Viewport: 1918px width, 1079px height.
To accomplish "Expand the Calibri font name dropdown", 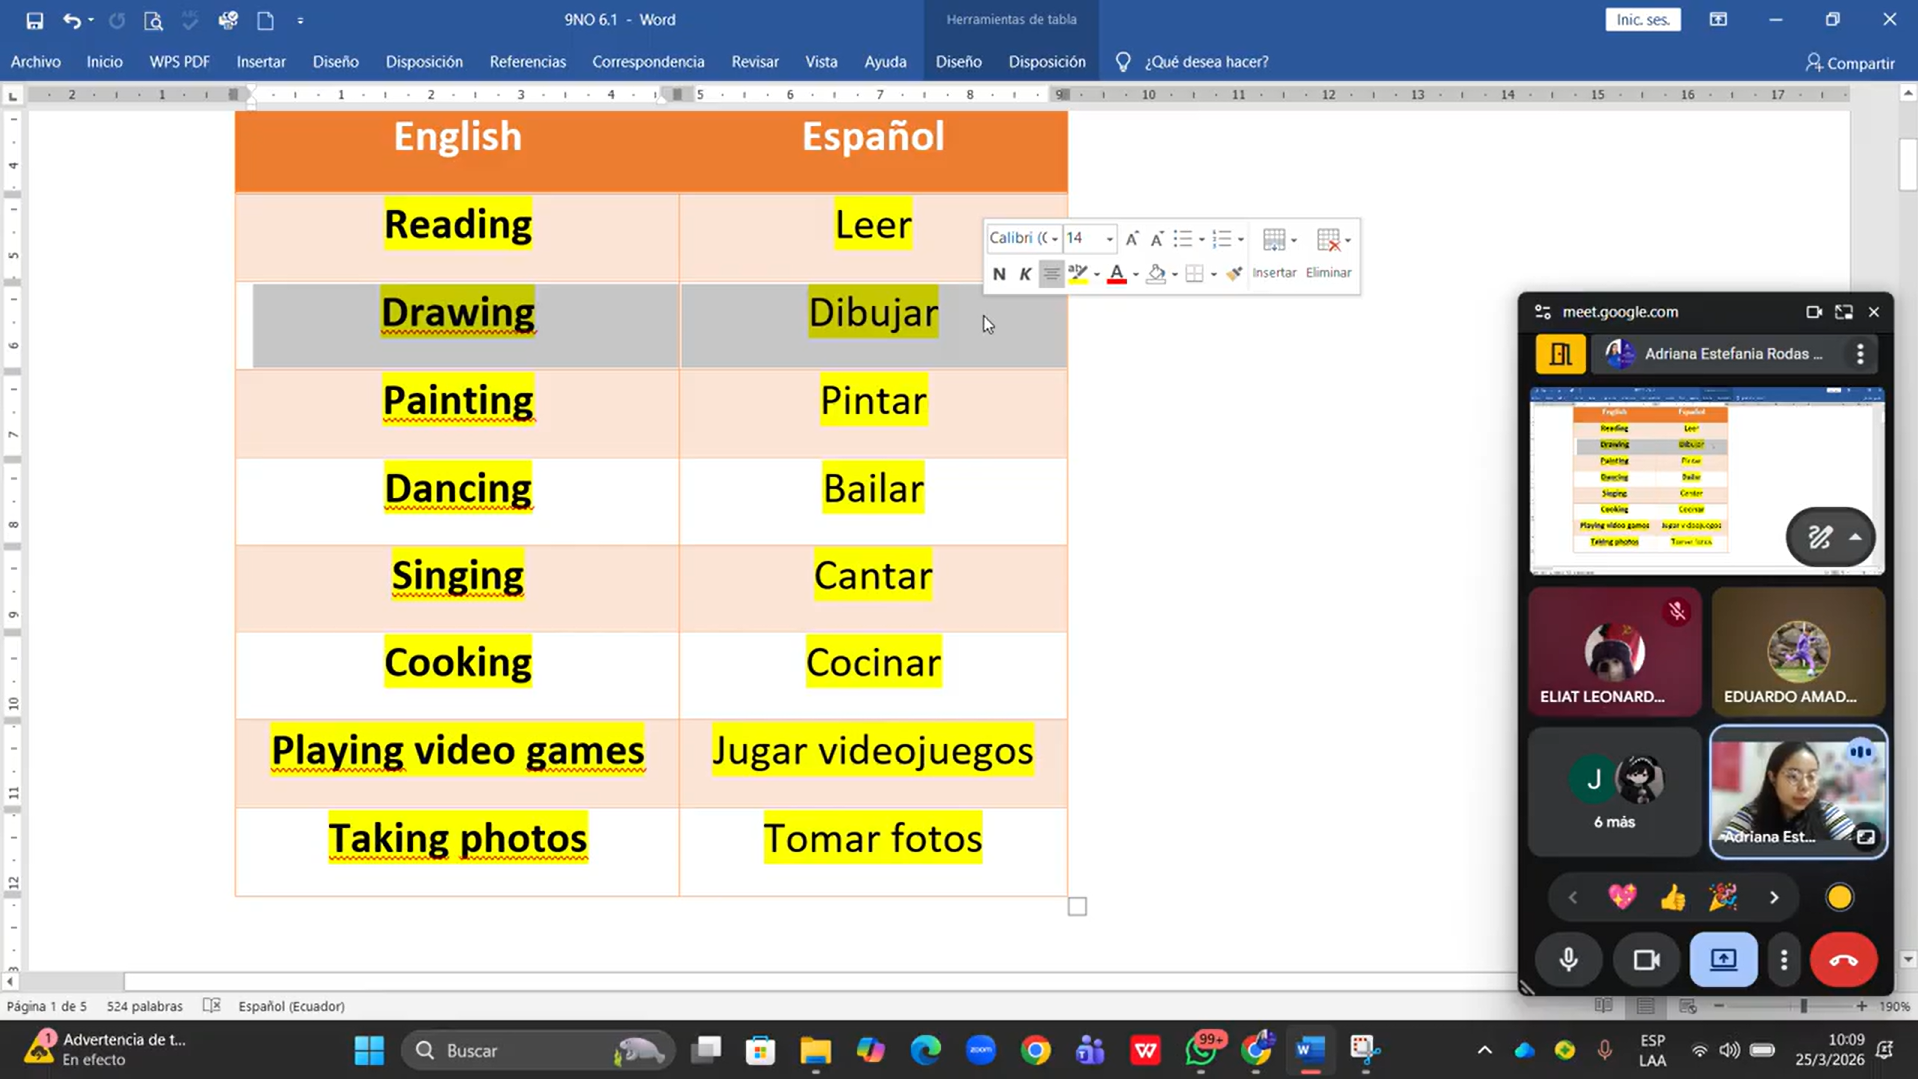I will pos(1054,239).
